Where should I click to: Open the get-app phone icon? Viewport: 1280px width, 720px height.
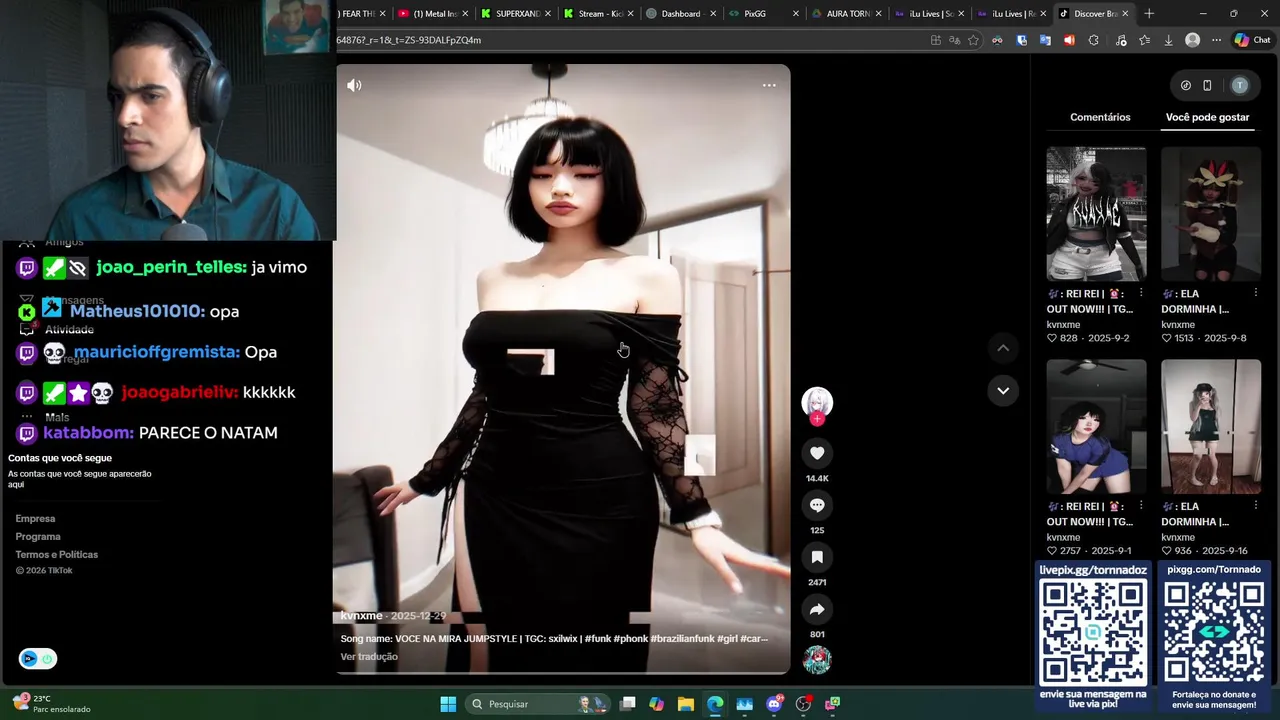click(x=1207, y=85)
